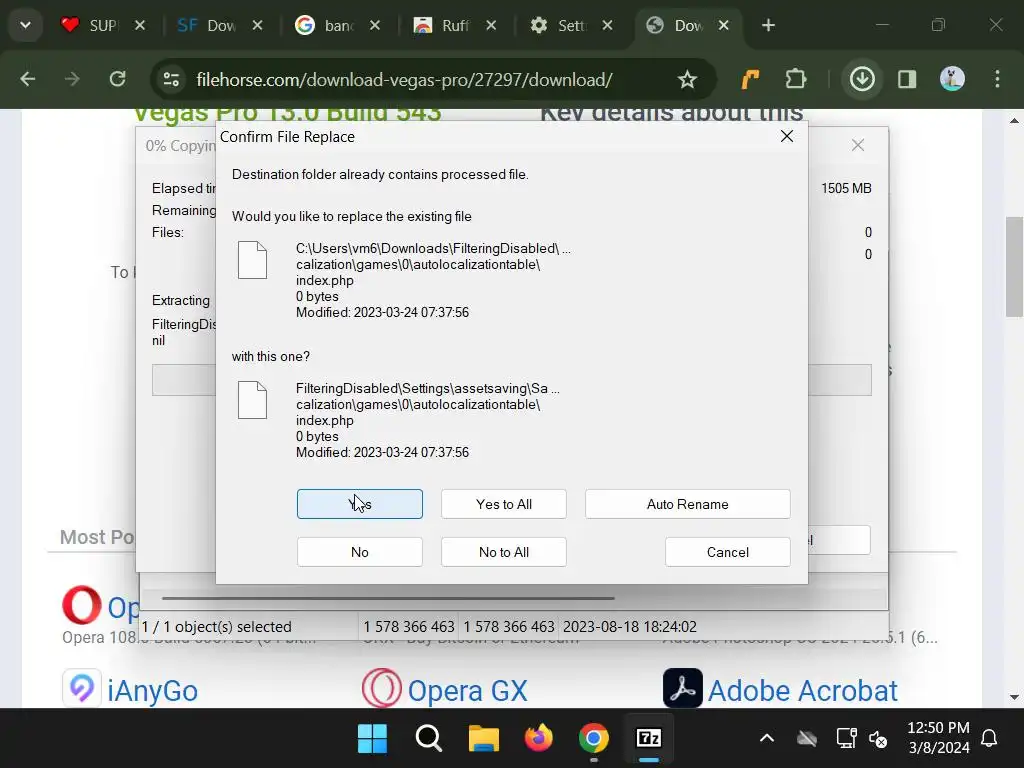Click the new file's document icon
Screen dimensions: 1024x768
253,400
